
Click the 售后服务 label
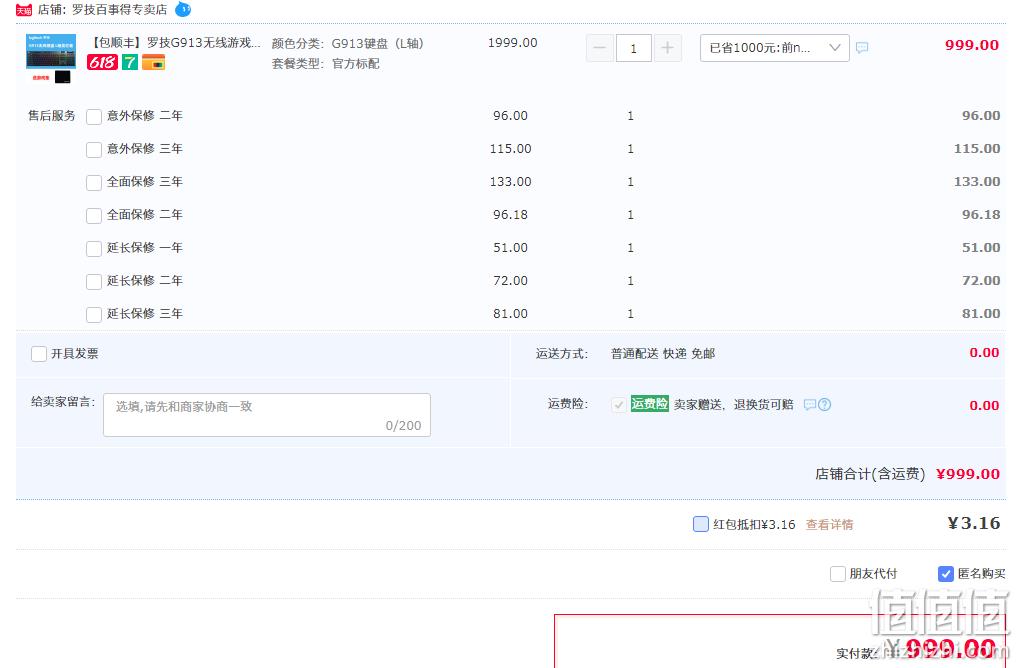51,116
